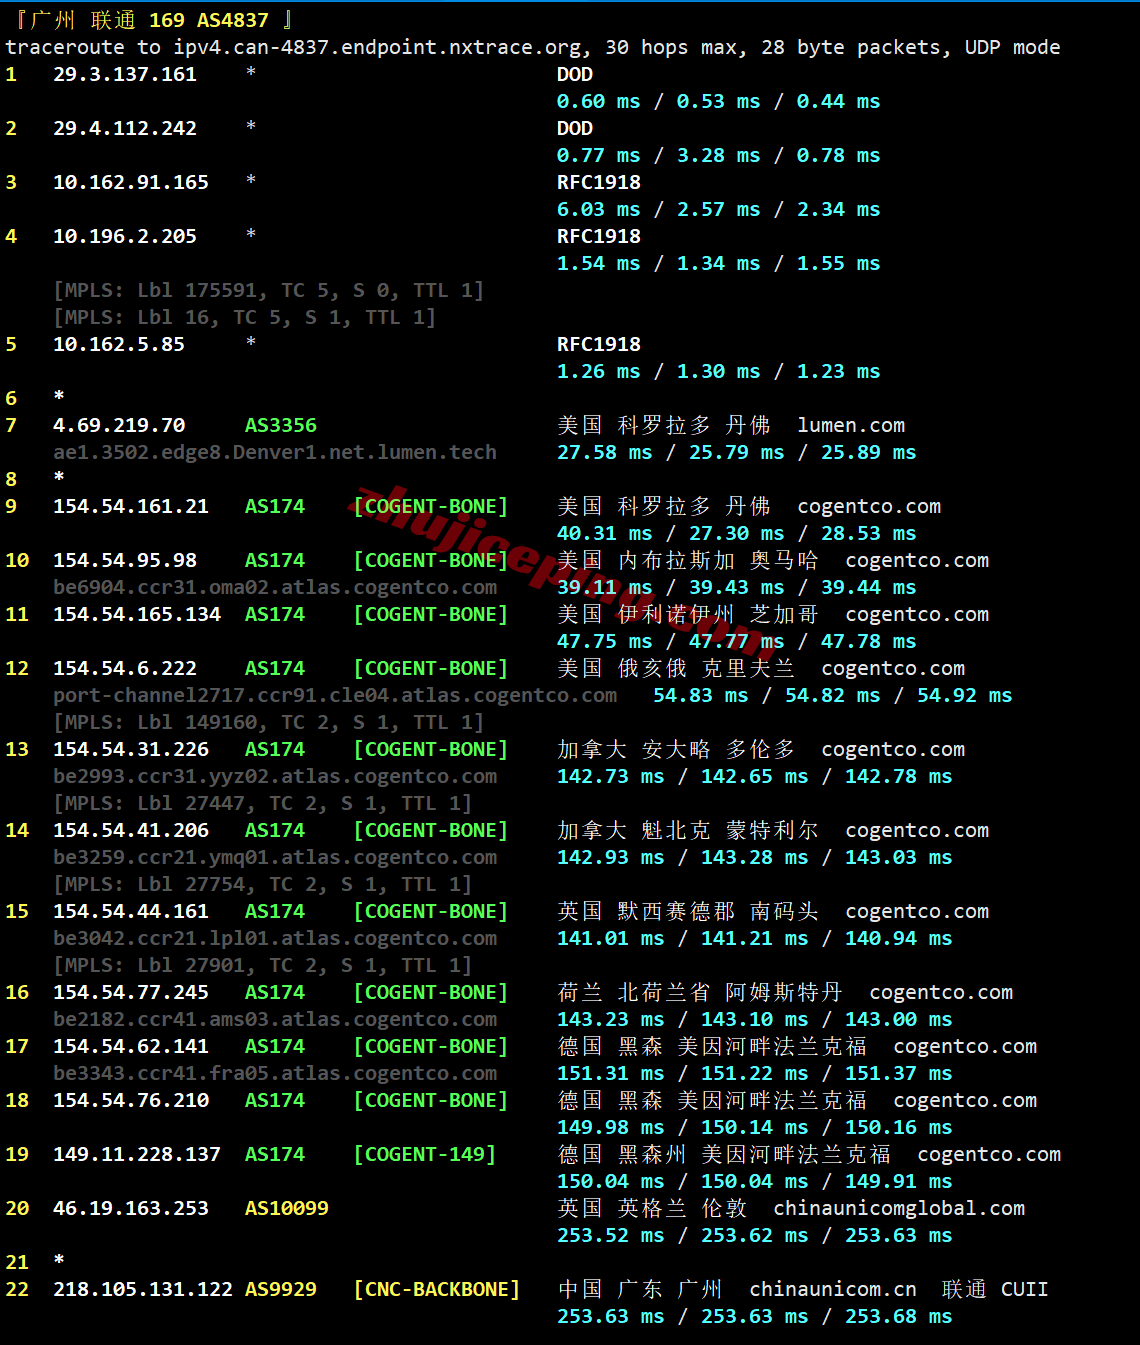The image size is (1140, 1345).
Task: Click the MPLS label 175591 line
Action: pos(269,290)
